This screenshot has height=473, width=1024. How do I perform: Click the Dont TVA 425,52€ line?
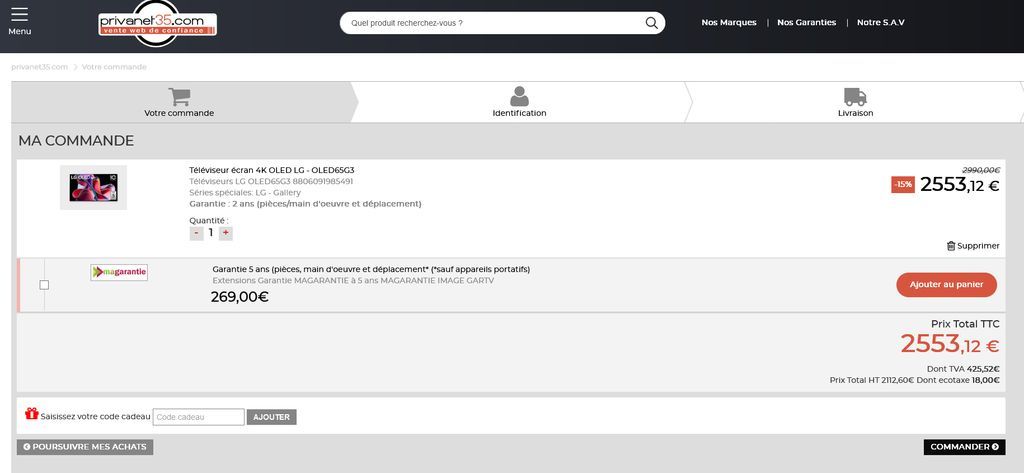tap(963, 368)
